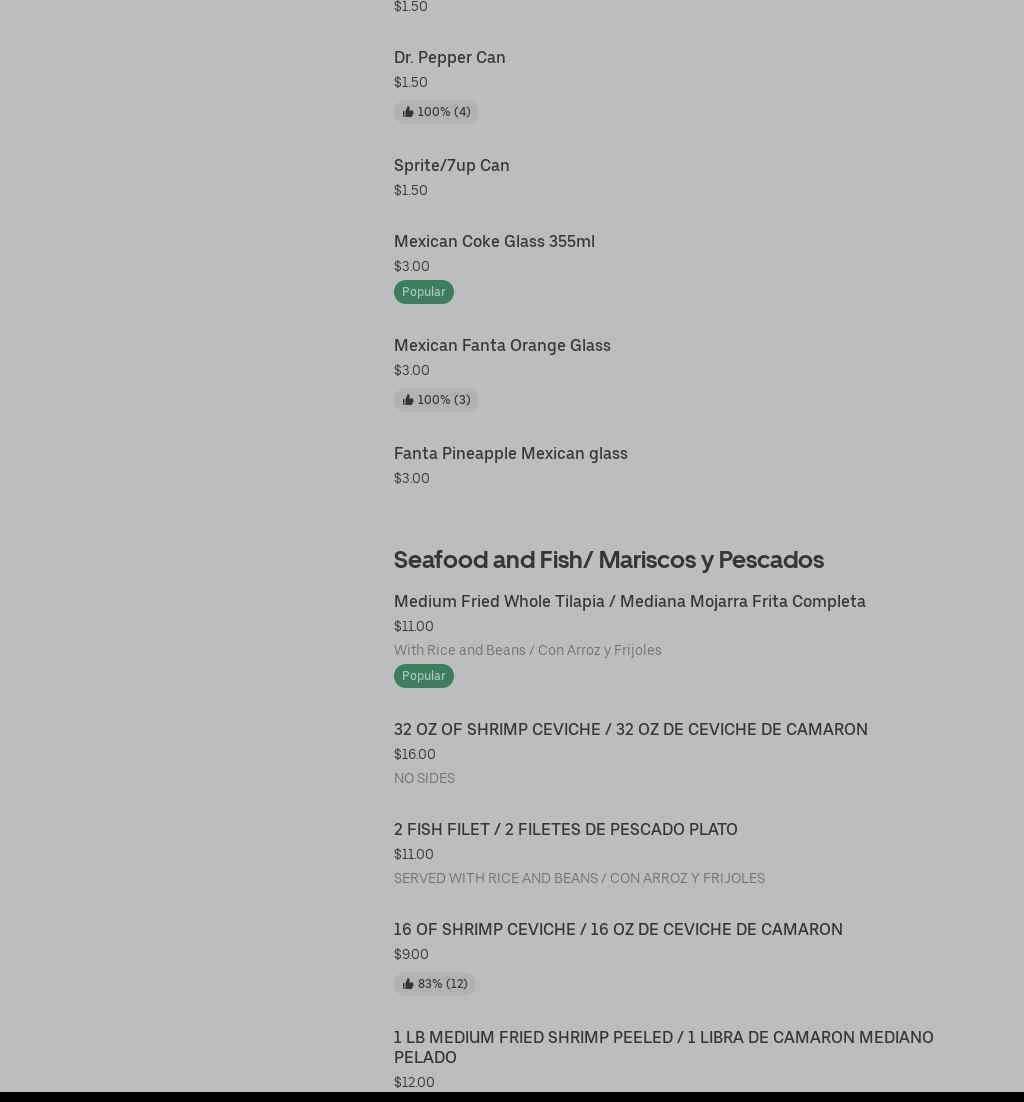The height and width of the screenshot is (1102, 1024).
Task: Open Sprite/7up Can menu item
Action: pos(451,165)
